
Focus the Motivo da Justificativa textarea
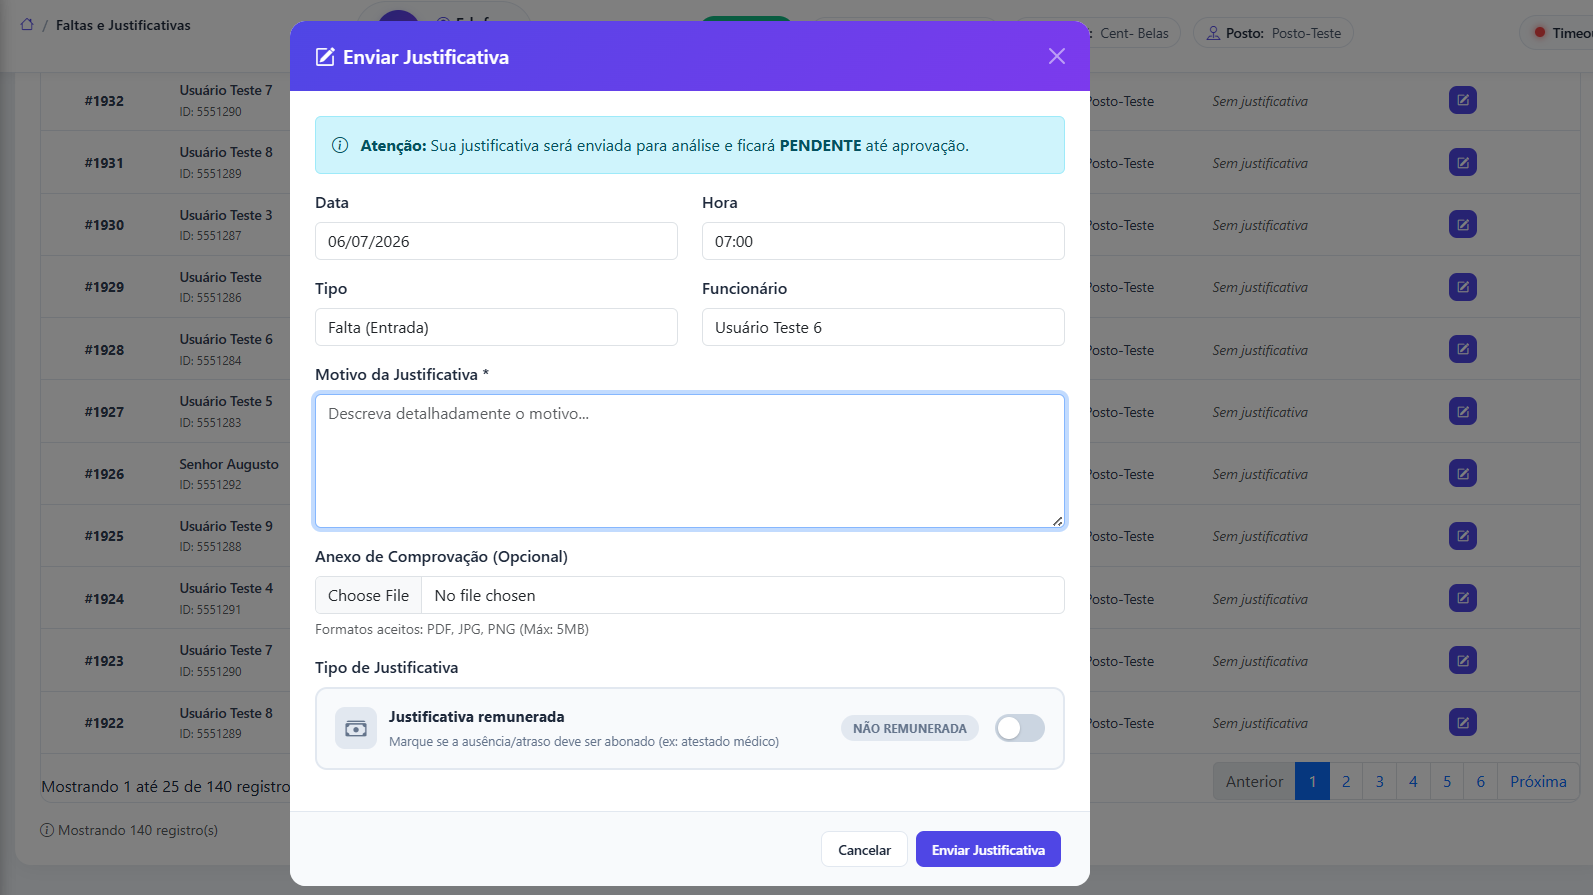[x=690, y=461]
